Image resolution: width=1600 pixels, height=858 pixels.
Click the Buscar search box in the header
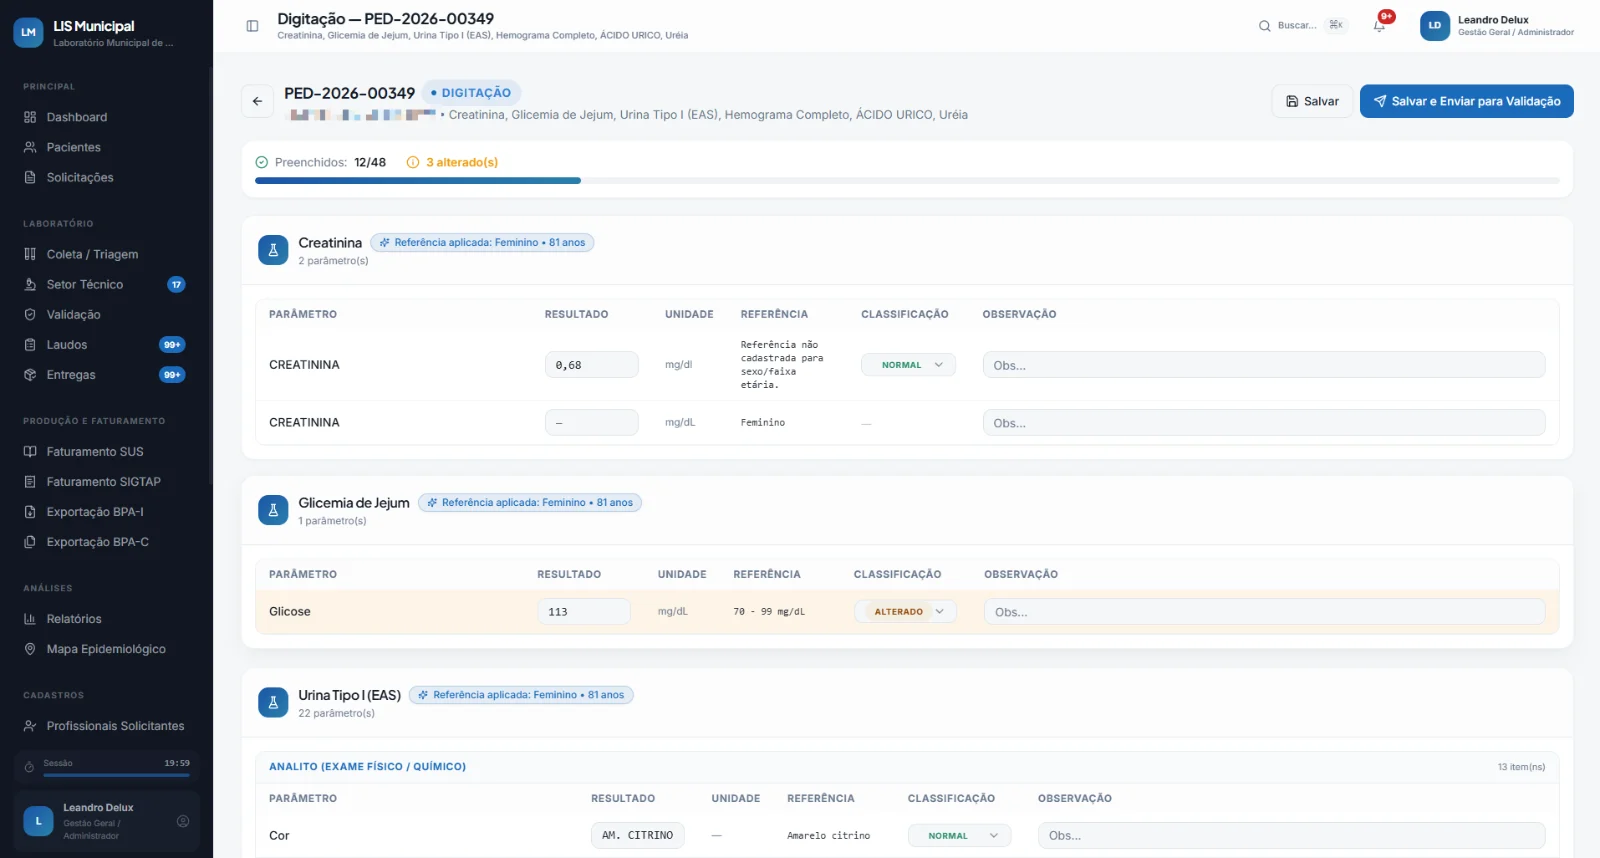[1302, 26]
